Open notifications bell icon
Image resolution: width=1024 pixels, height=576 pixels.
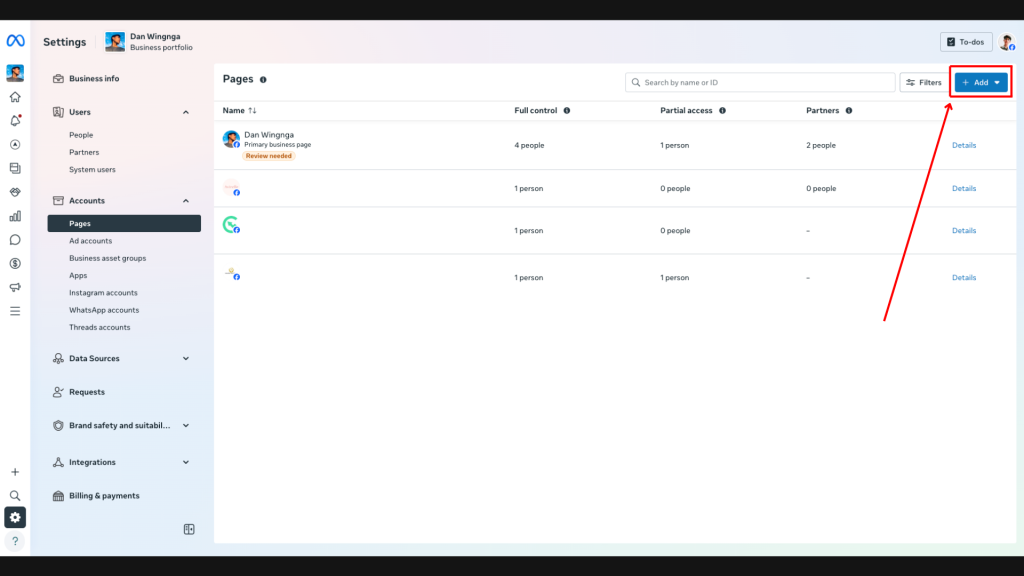15,121
